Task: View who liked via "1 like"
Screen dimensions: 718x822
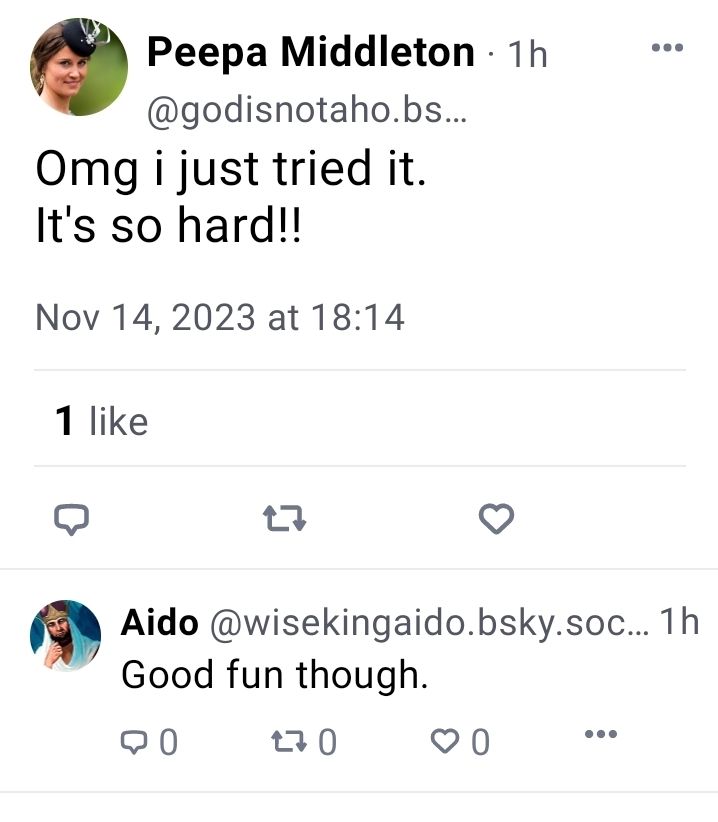Action: (x=101, y=421)
